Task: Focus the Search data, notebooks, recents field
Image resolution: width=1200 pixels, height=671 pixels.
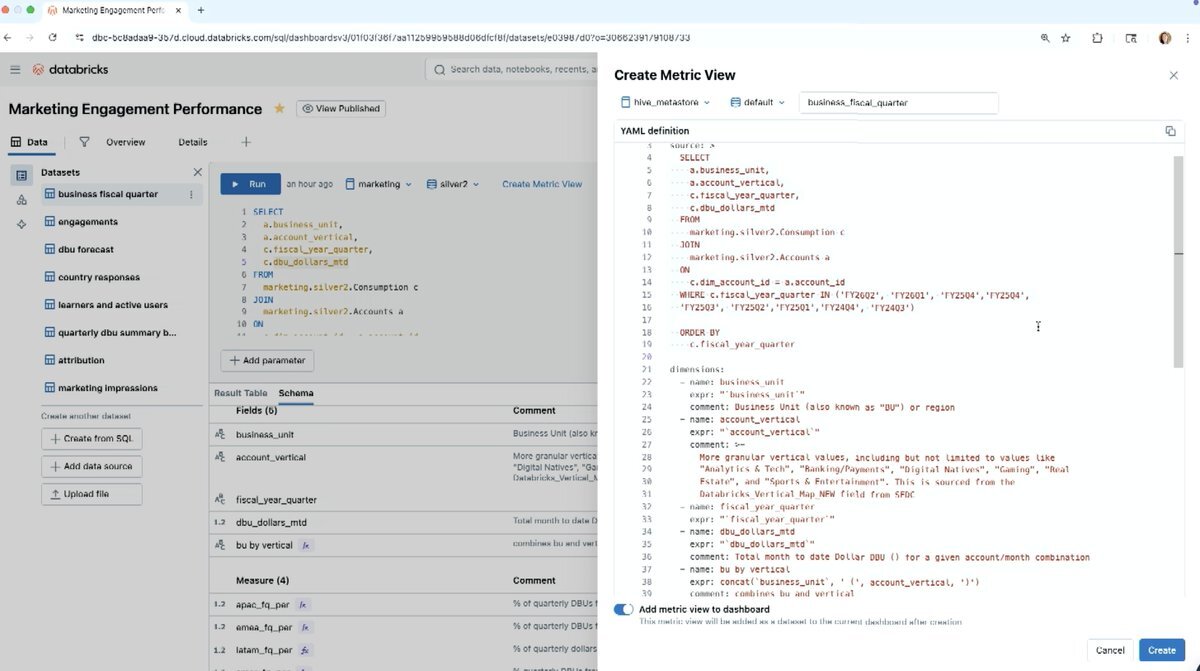Action: 510,69
